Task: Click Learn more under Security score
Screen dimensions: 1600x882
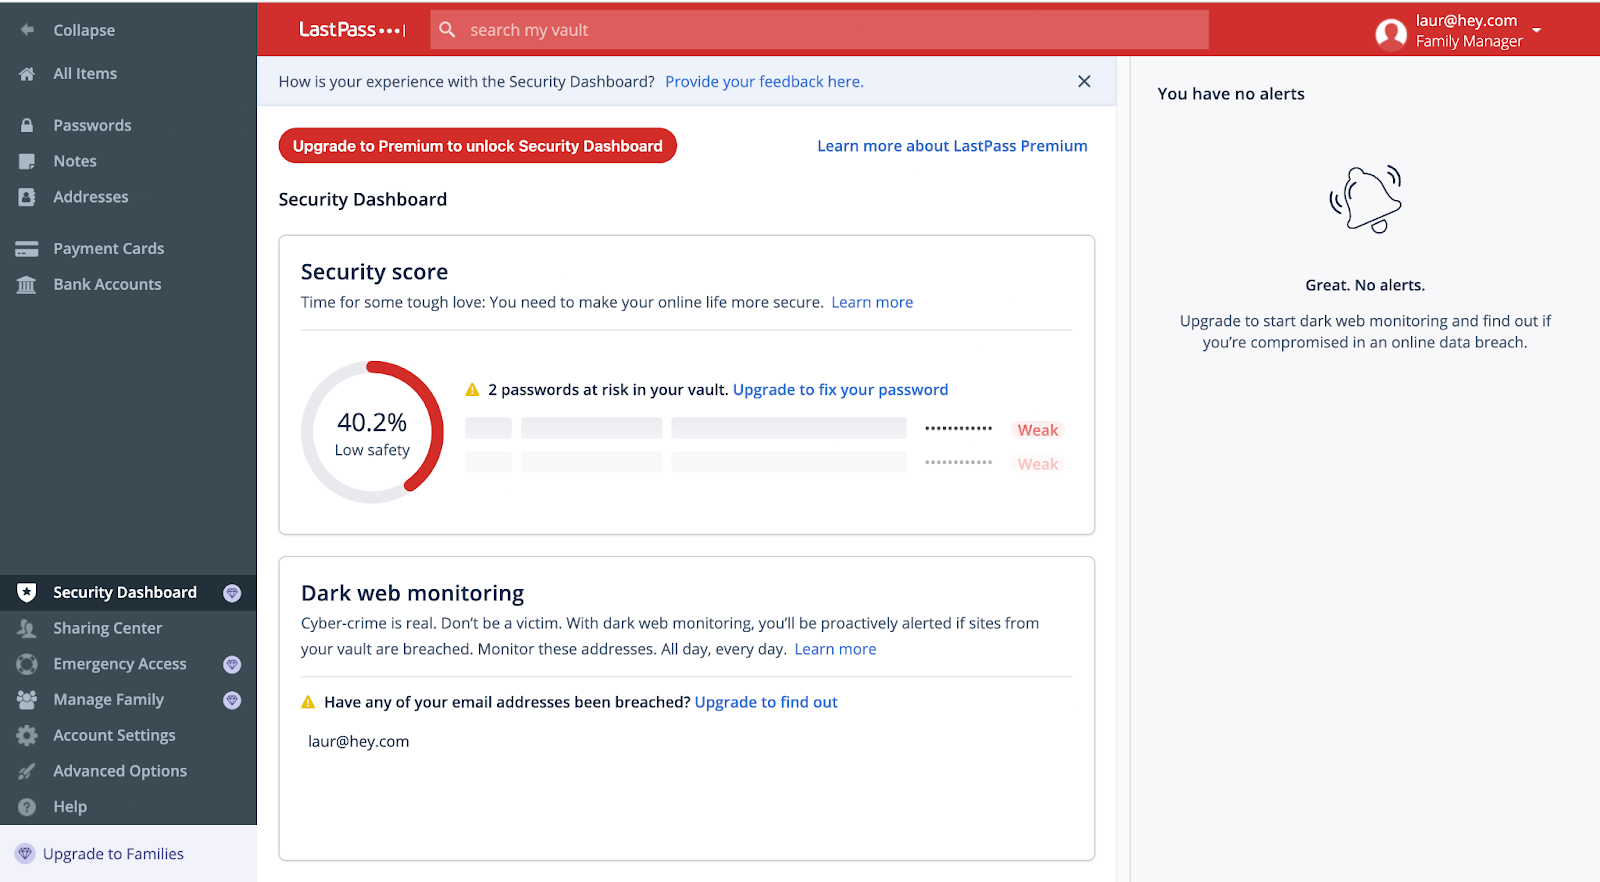Action: pyautogui.click(x=872, y=303)
